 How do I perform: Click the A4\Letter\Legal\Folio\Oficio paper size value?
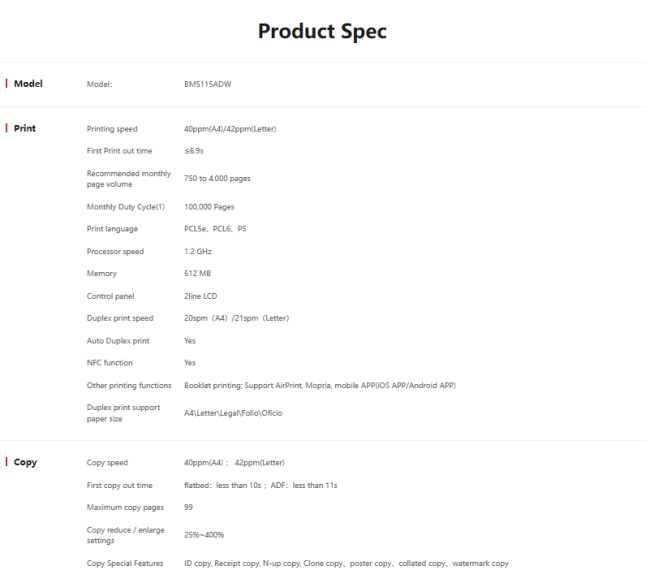pyautogui.click(x=233, y=413)
